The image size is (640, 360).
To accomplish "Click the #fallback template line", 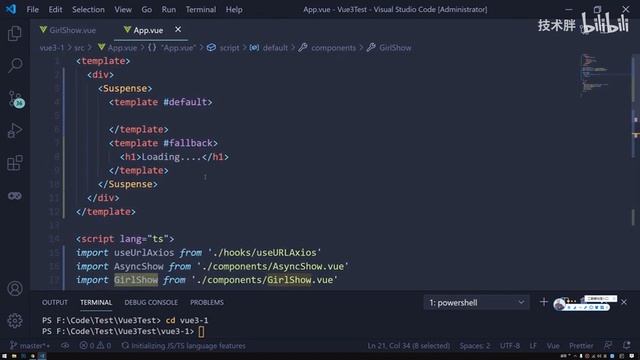I will (x=163, y=143).
